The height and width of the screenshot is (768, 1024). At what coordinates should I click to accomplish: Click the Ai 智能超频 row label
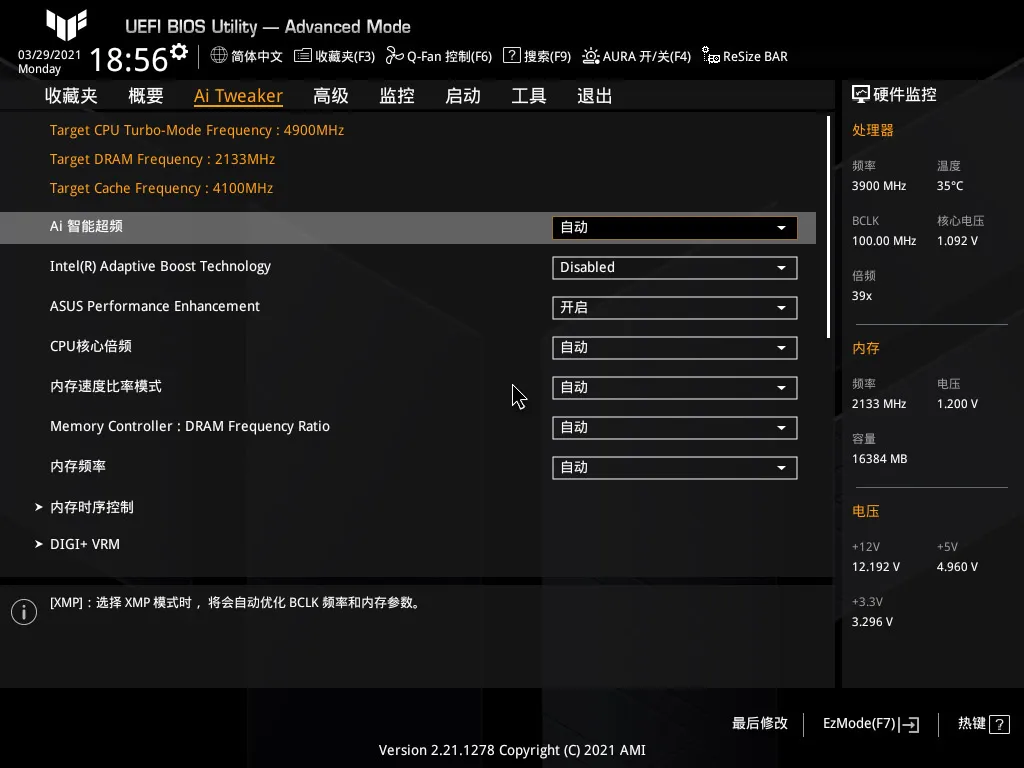point(86,226)
